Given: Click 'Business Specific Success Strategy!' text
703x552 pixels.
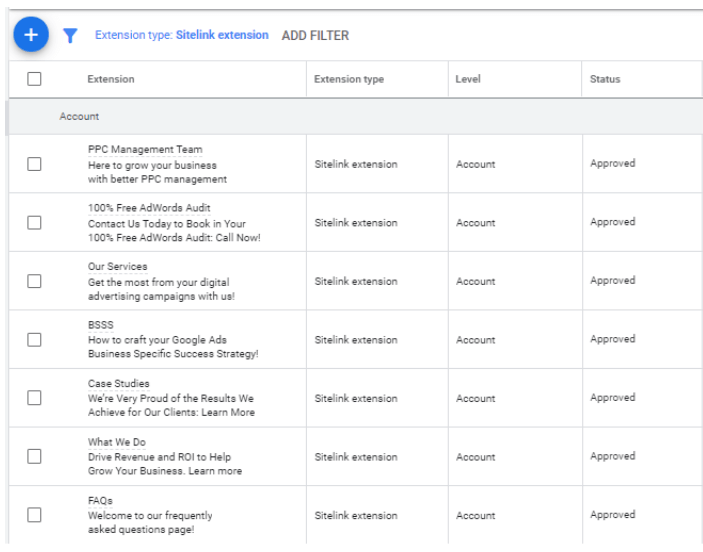Looking at the screenshot, I should pyautogui.click(x=173, y=354).
